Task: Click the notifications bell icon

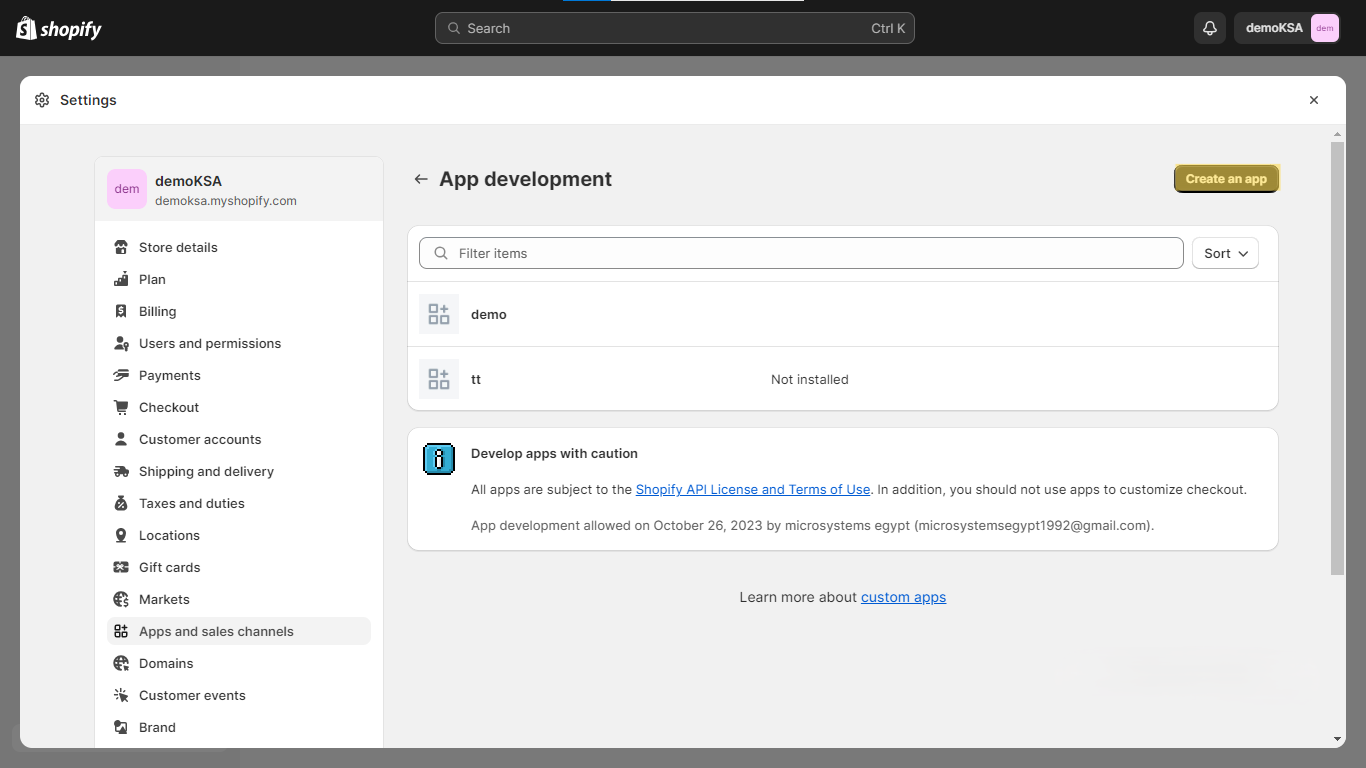Action: point(1209,28)
